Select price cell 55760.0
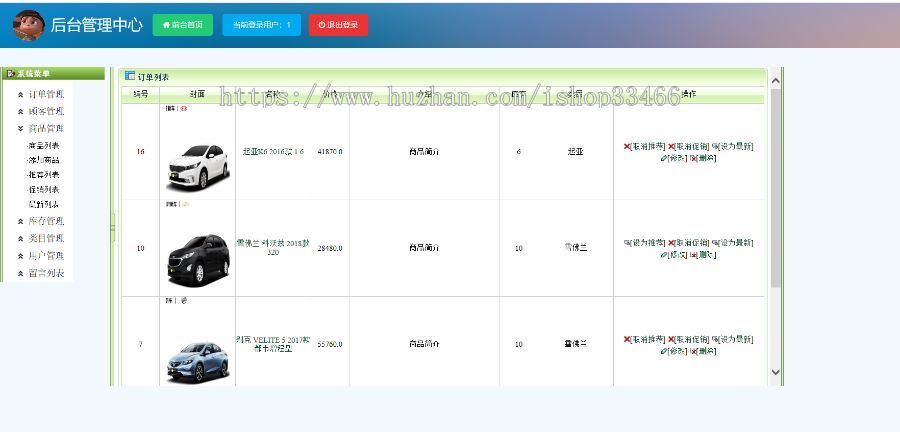Image resolution: width=900 pixels, height=432 pixels. coord(330,344)
